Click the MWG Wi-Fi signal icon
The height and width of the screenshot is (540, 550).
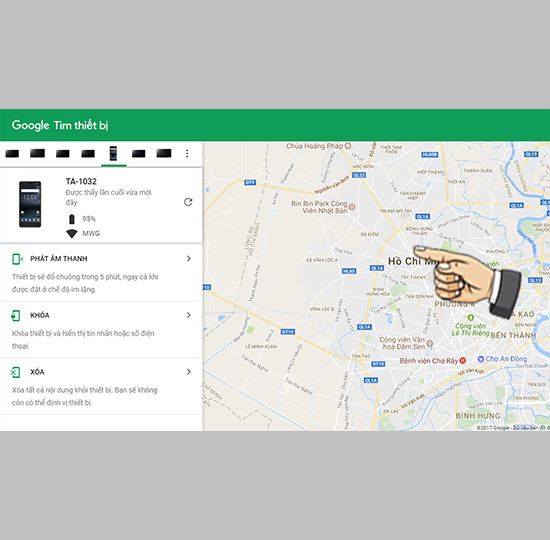pos(72,233)
